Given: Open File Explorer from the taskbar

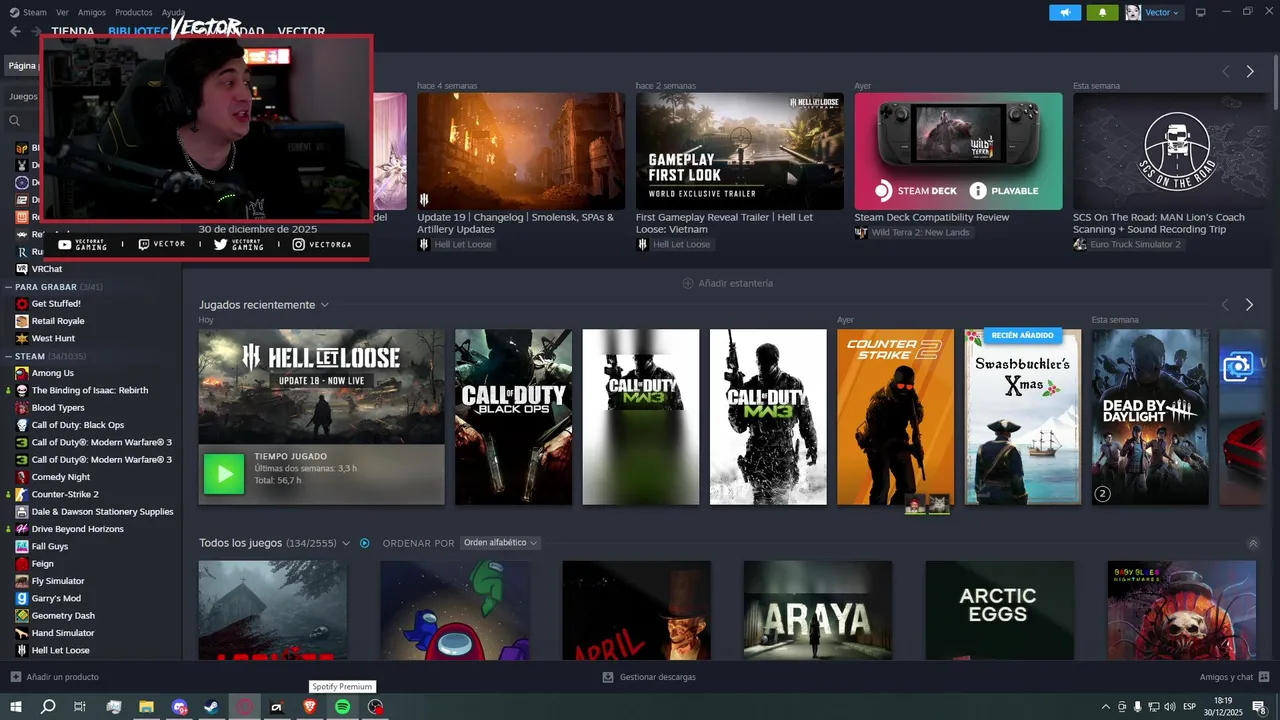Looking at the screenshot, I should pyautogui.click(x=146, y=707).
